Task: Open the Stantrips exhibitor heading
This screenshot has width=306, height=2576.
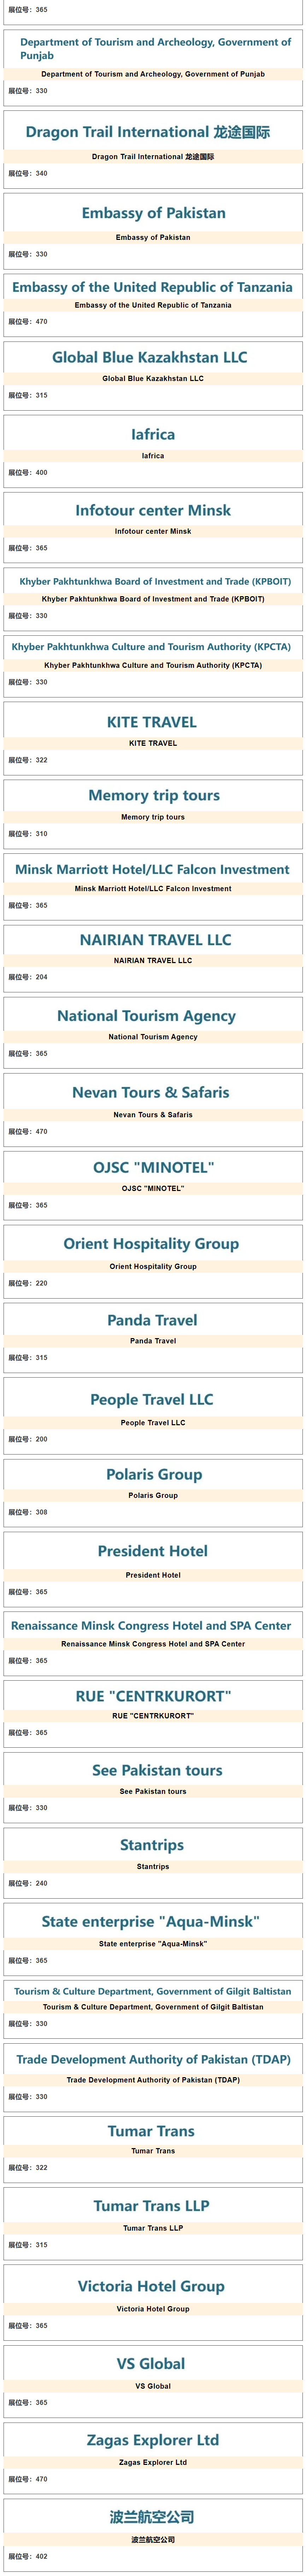Action: click(x=152, y=1845)
